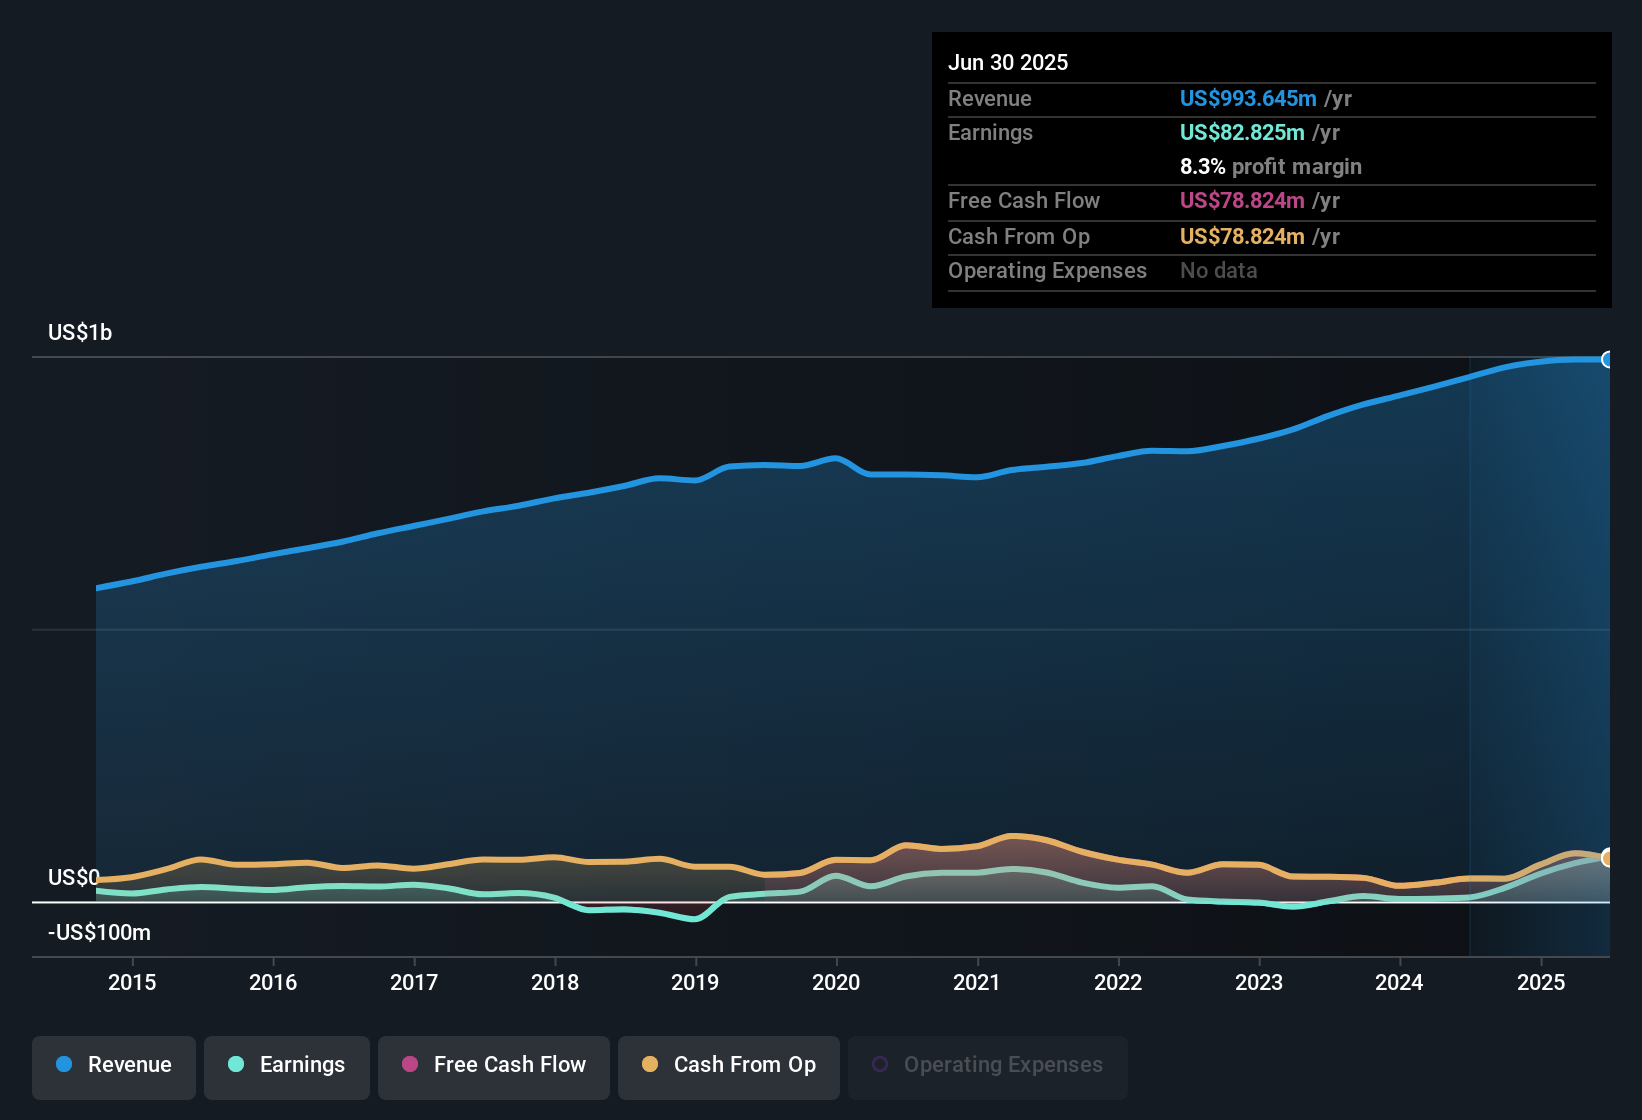Select the 2015 x-axis label
The width and height of the screenshot is (1642, 1120).
click(x=132, y=982)
